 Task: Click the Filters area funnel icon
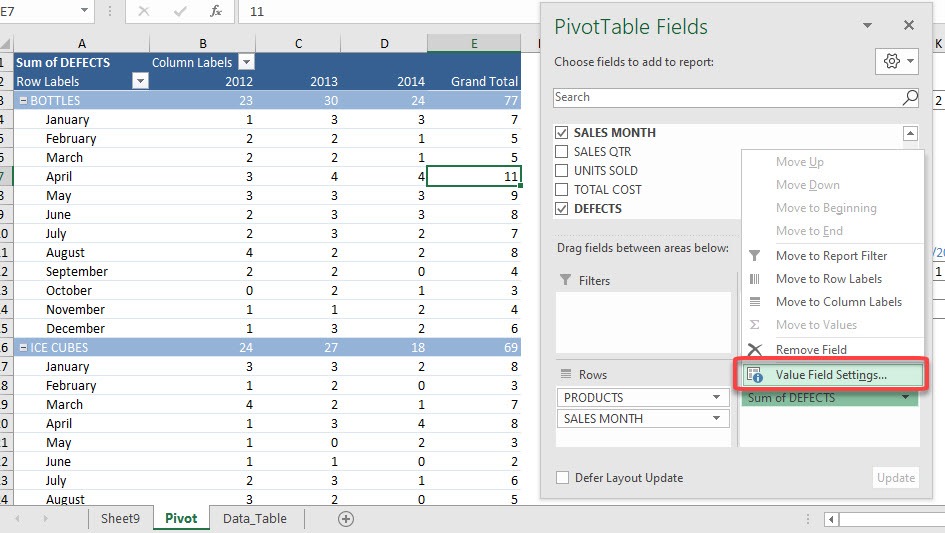565,280
